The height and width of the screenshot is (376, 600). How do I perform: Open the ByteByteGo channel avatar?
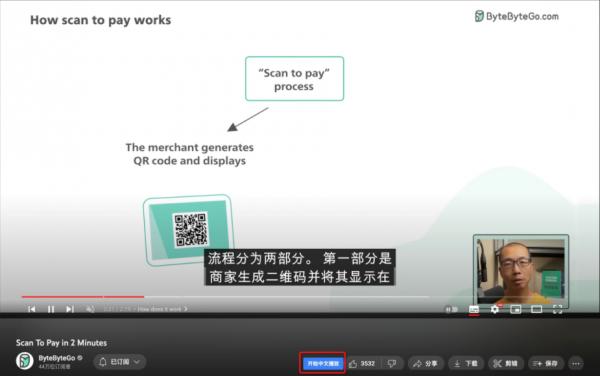[24, 361]
